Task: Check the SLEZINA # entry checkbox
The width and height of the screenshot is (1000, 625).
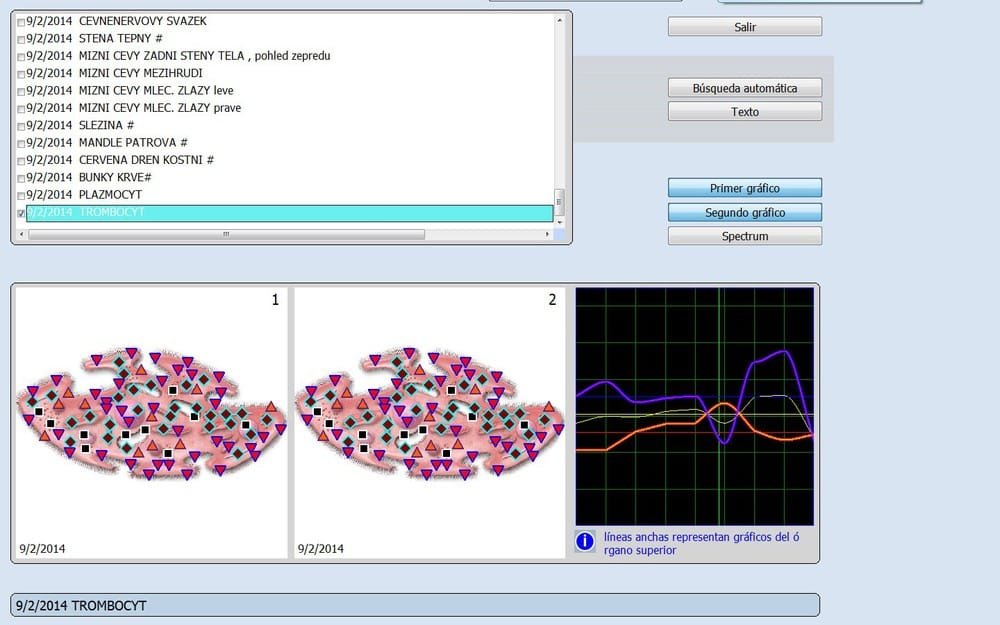Action: click(19, 125)
